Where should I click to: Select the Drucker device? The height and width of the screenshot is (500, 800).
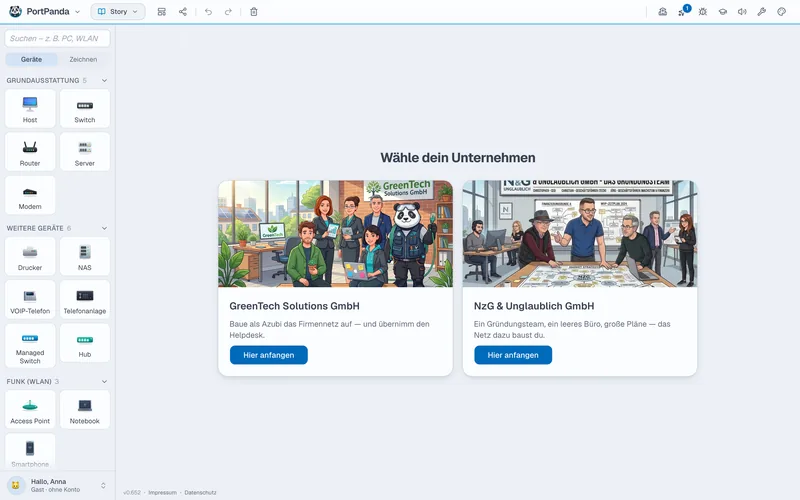(x=30, y=256)
